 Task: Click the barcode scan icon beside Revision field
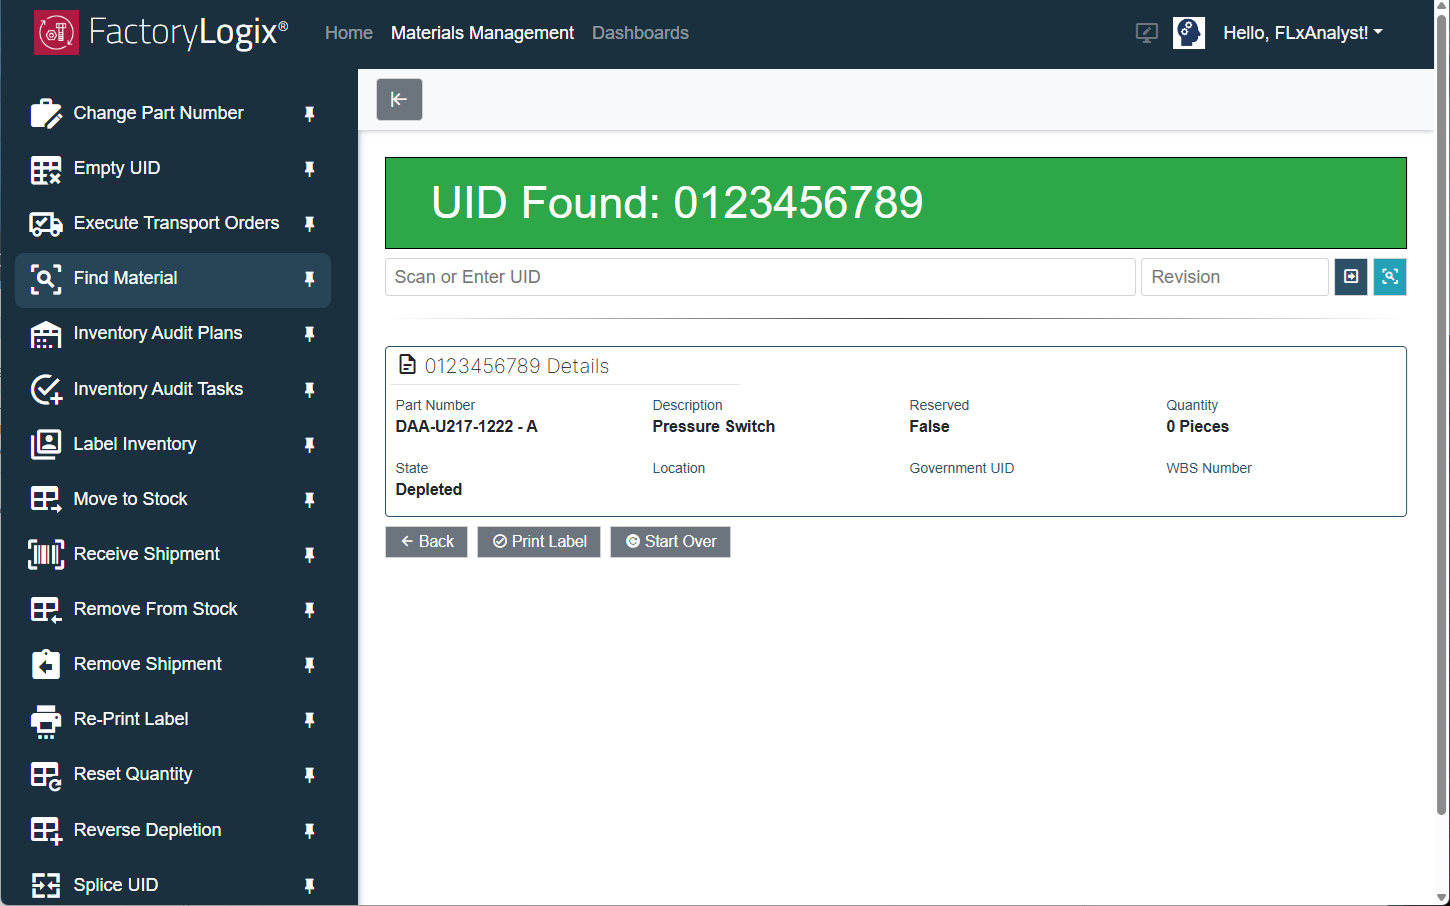tap(1390, 277)
